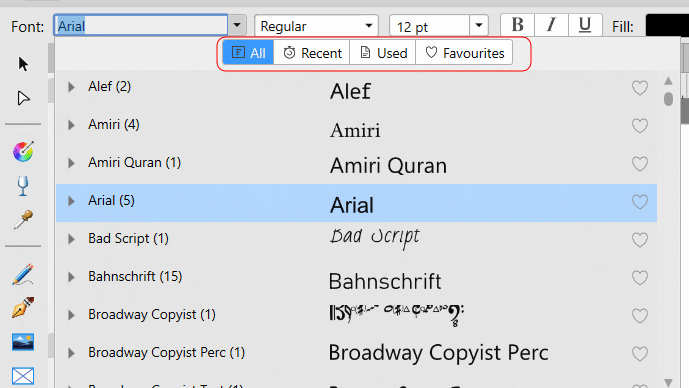
Task: Select the style picker eyedropper tool
Action: pyautogui.click(x=23, y=219)
